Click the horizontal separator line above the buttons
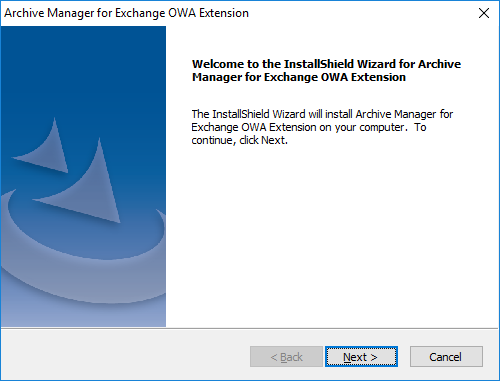Viewport: 500px width, 381px height. tap(249, 328)
